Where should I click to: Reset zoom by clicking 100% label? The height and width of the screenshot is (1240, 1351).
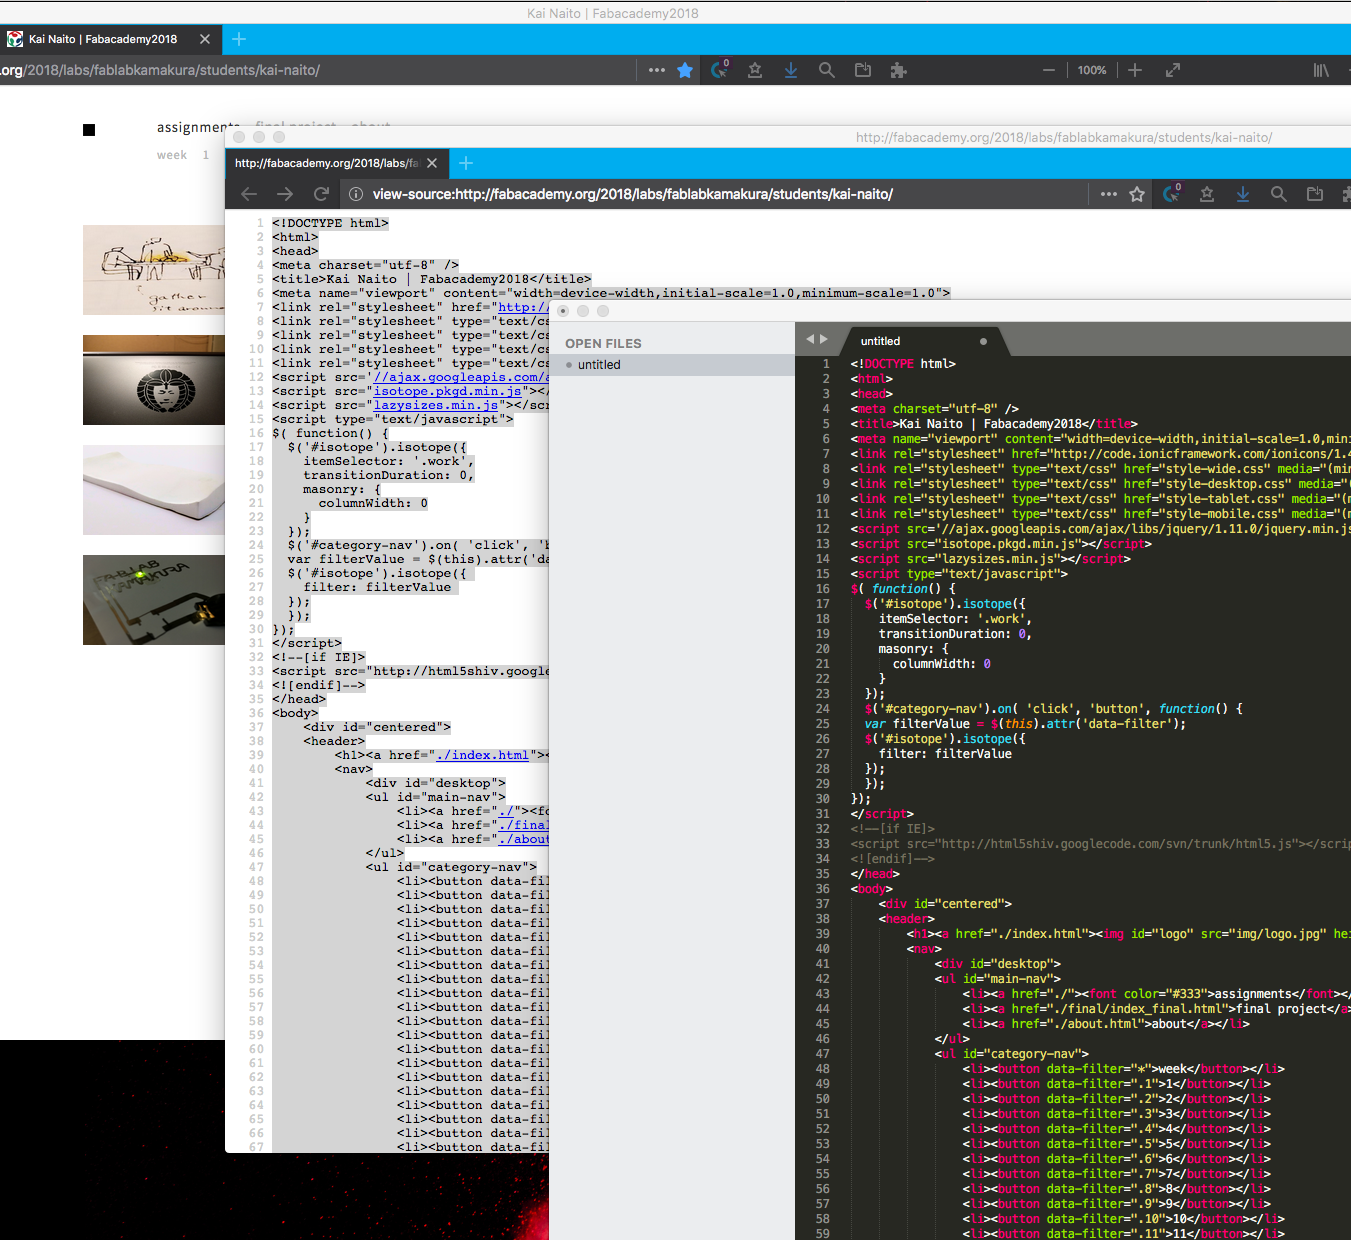tap(1092, 70)
